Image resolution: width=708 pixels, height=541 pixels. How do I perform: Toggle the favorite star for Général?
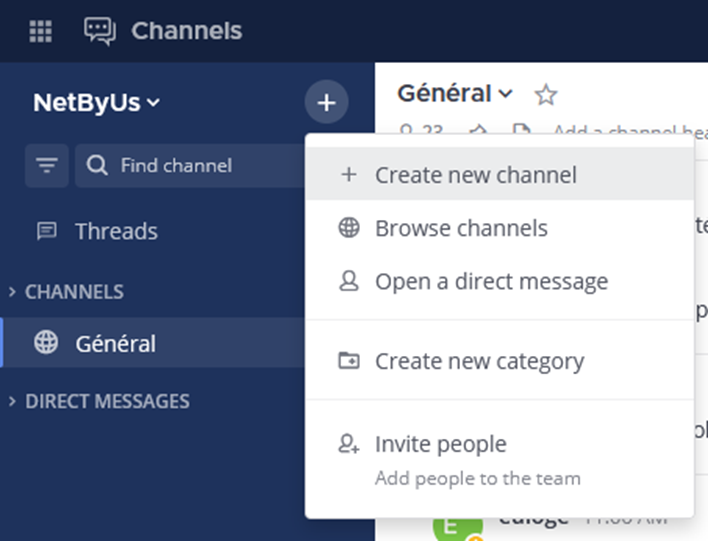pyautogui.click(x=546, y=95)
